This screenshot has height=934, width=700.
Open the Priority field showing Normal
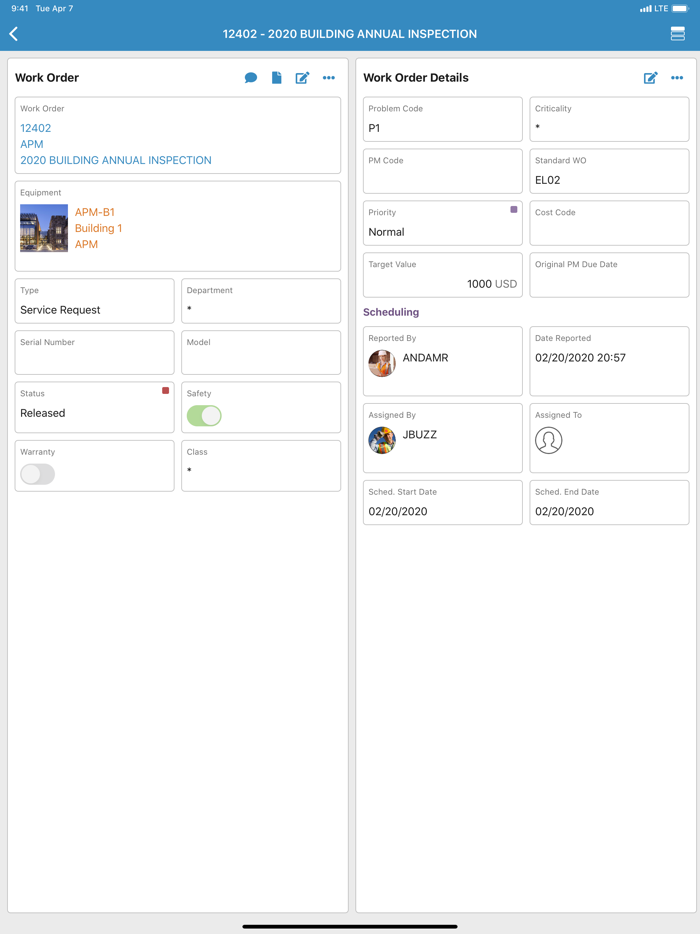pyautogui.click(x=442, y=223)
